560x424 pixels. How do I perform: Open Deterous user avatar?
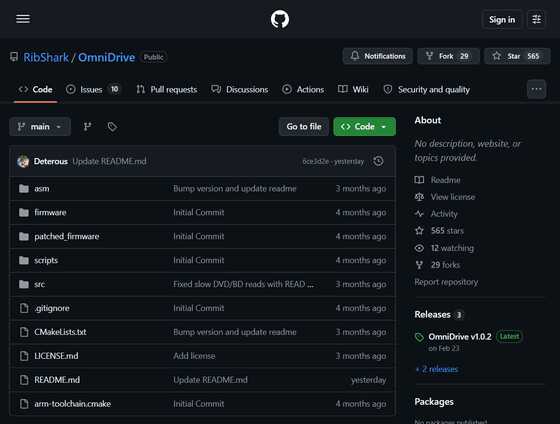tap(23, 161)
